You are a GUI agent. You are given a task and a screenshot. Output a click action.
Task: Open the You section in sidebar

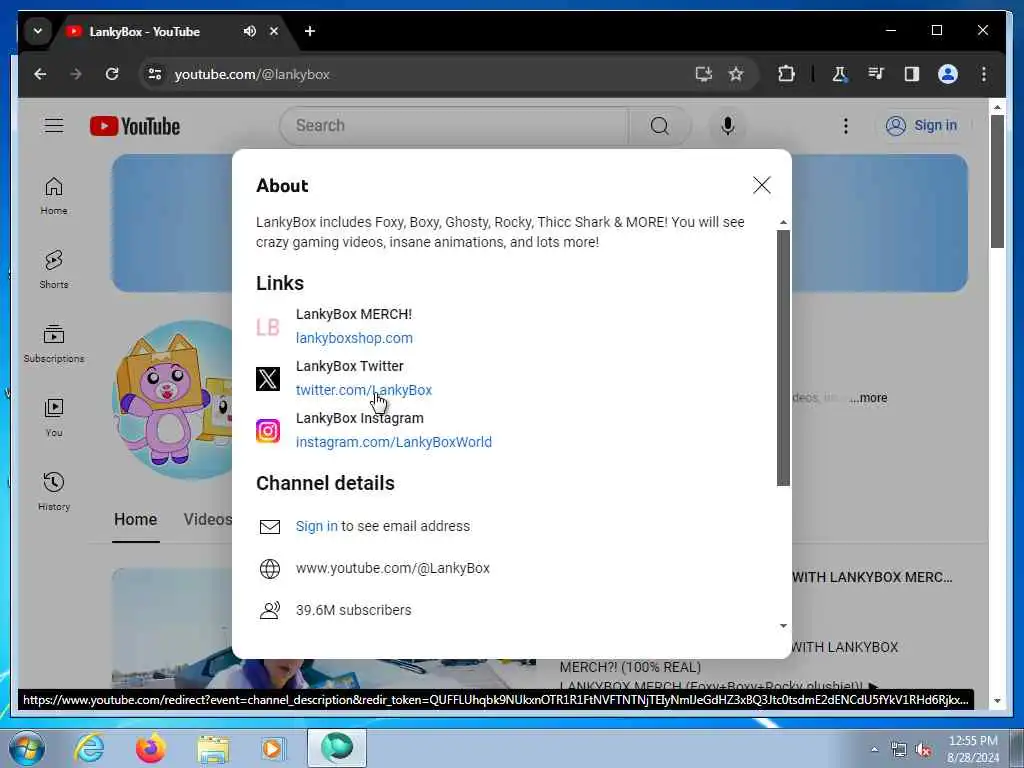[x=54, y=417]
